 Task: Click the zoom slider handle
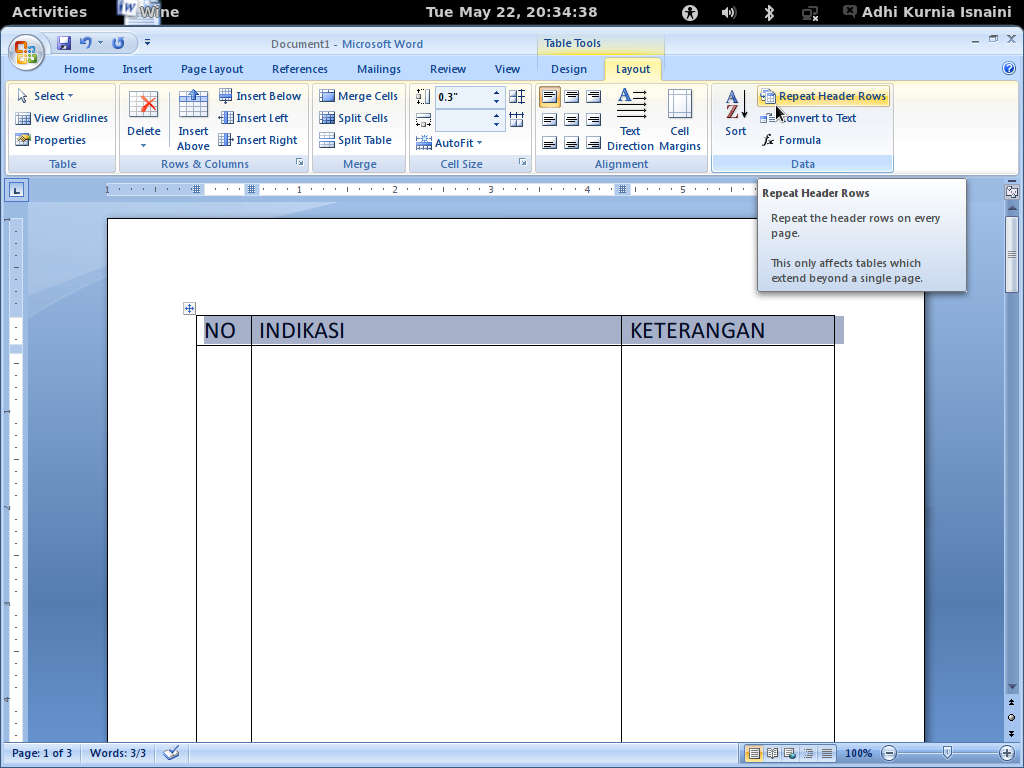pos(948,753)
